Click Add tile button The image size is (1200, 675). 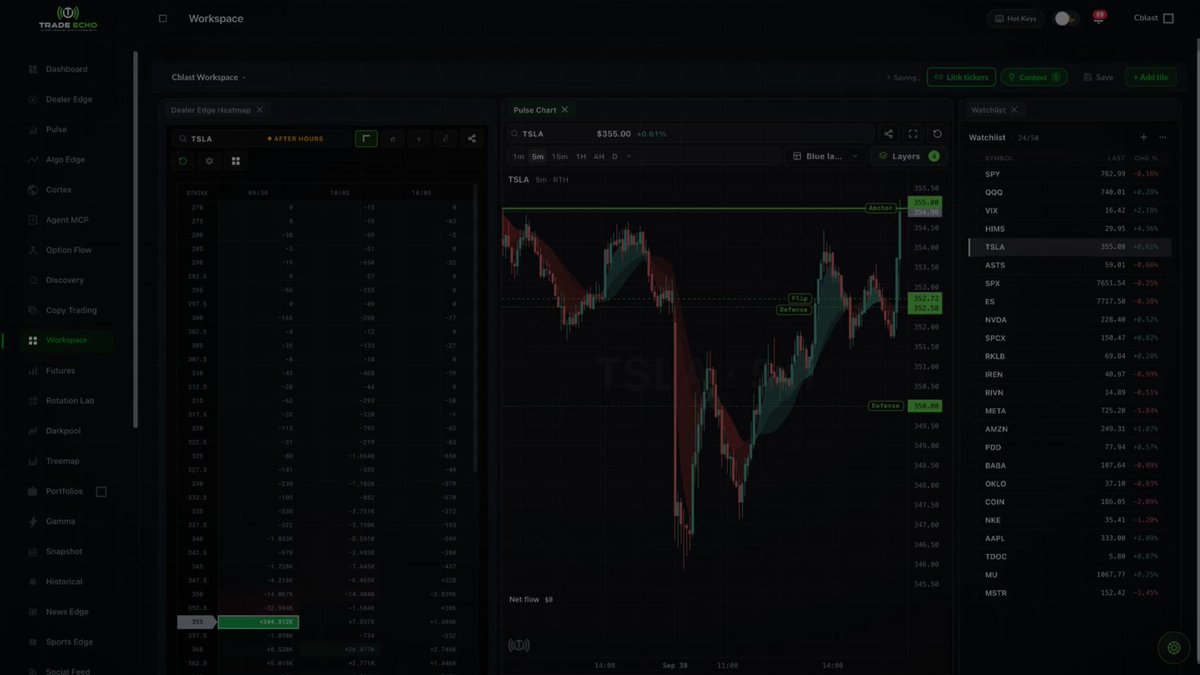[x=1151, y=77]
